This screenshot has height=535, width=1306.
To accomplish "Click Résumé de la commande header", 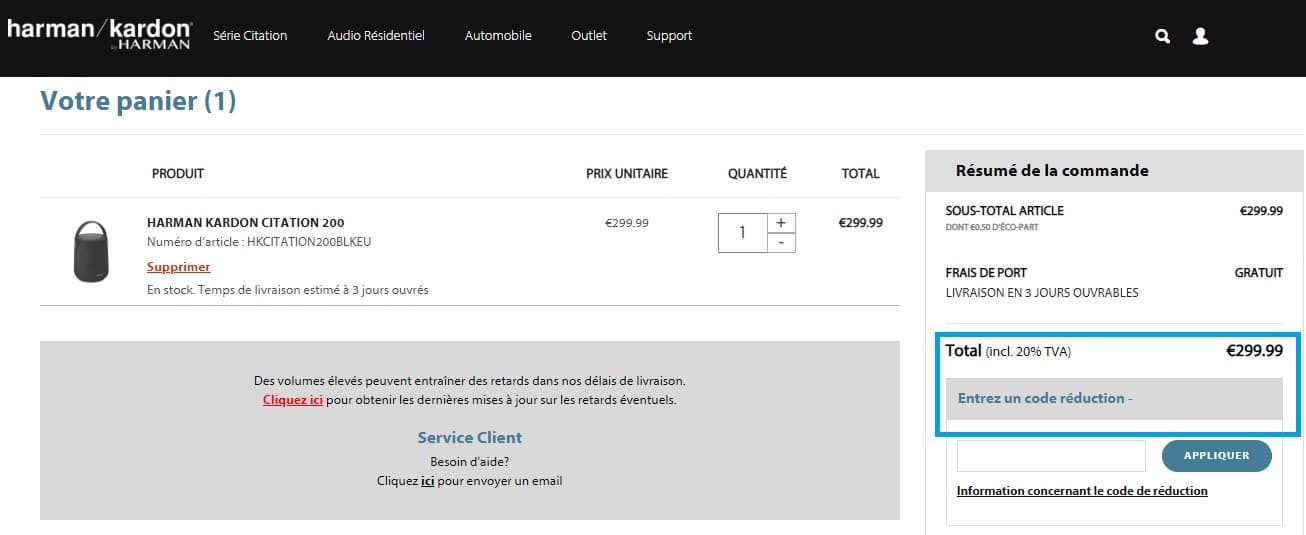I will [x=1052, y=171].
